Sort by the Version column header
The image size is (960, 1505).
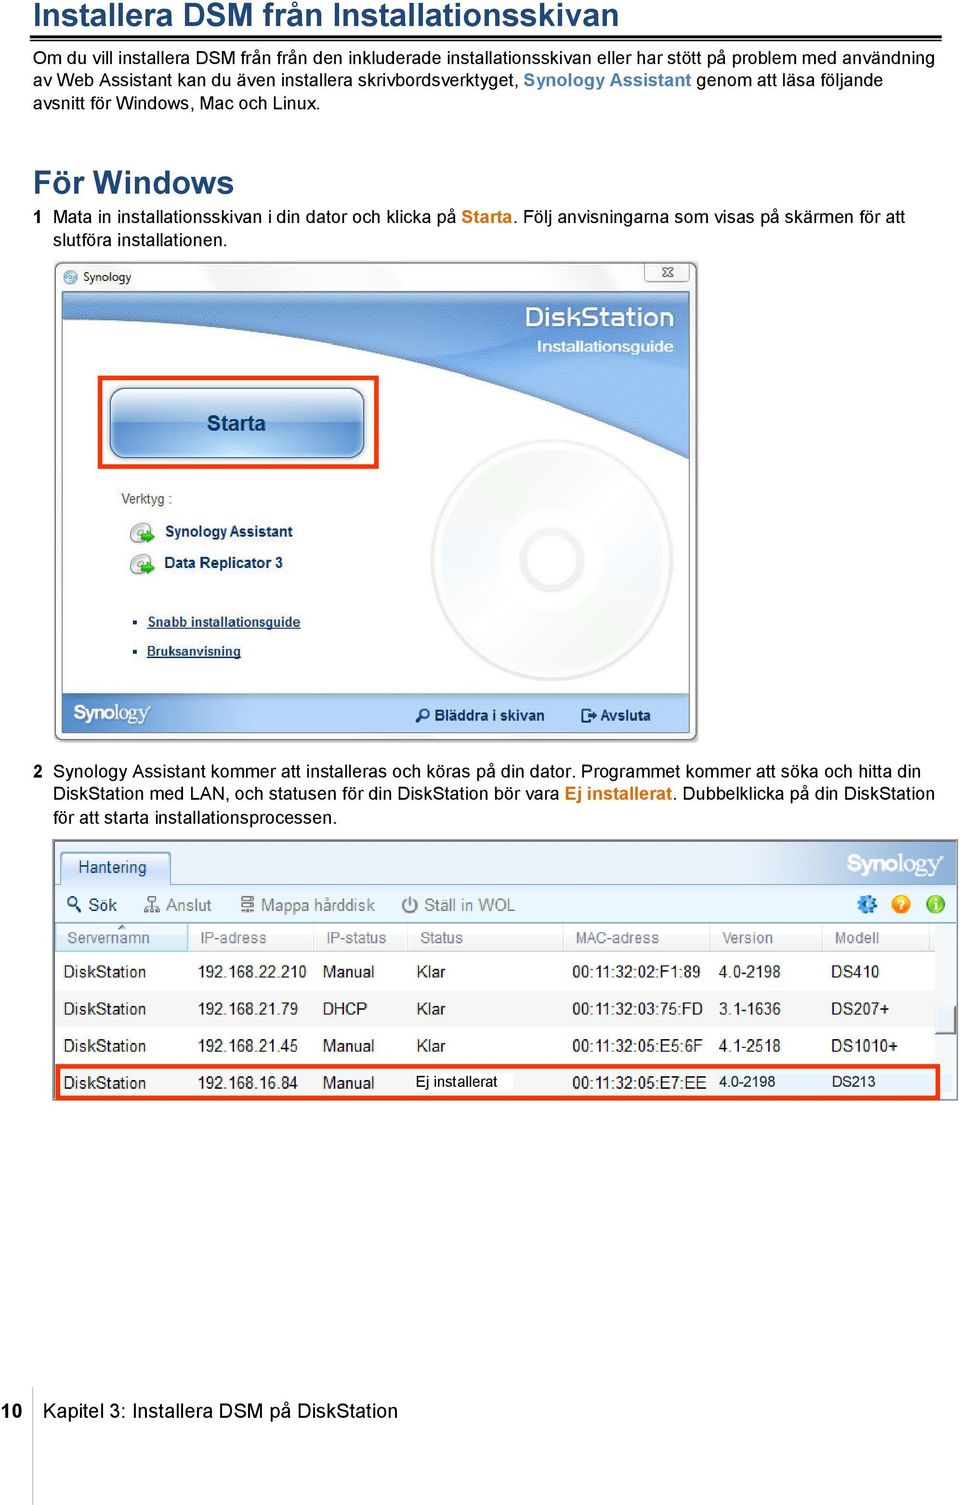[x=766, y=938]
